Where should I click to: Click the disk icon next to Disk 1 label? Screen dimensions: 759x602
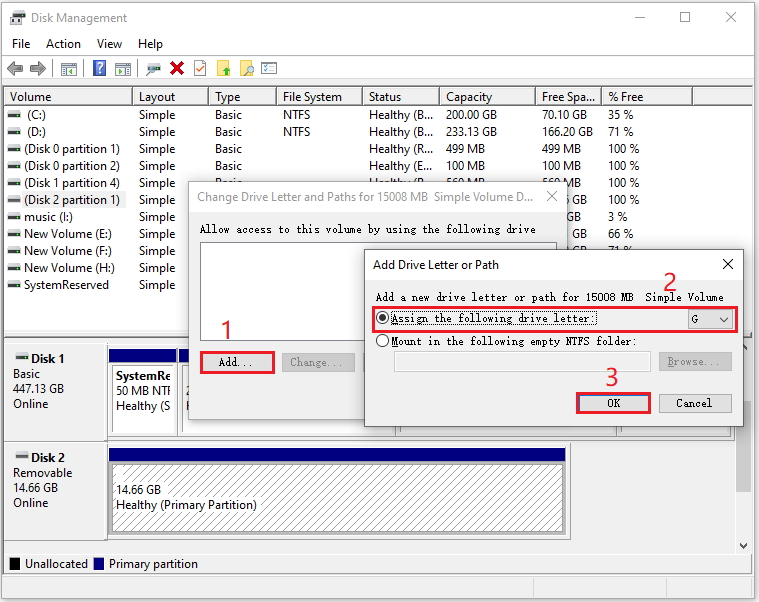tap(22, 357)
